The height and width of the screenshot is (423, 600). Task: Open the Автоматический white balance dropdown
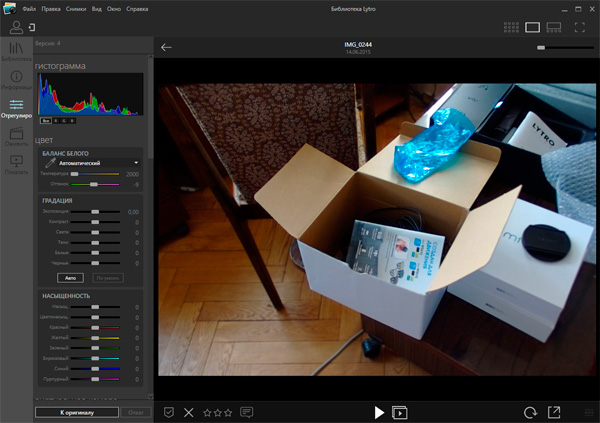(x=97, y=162)
